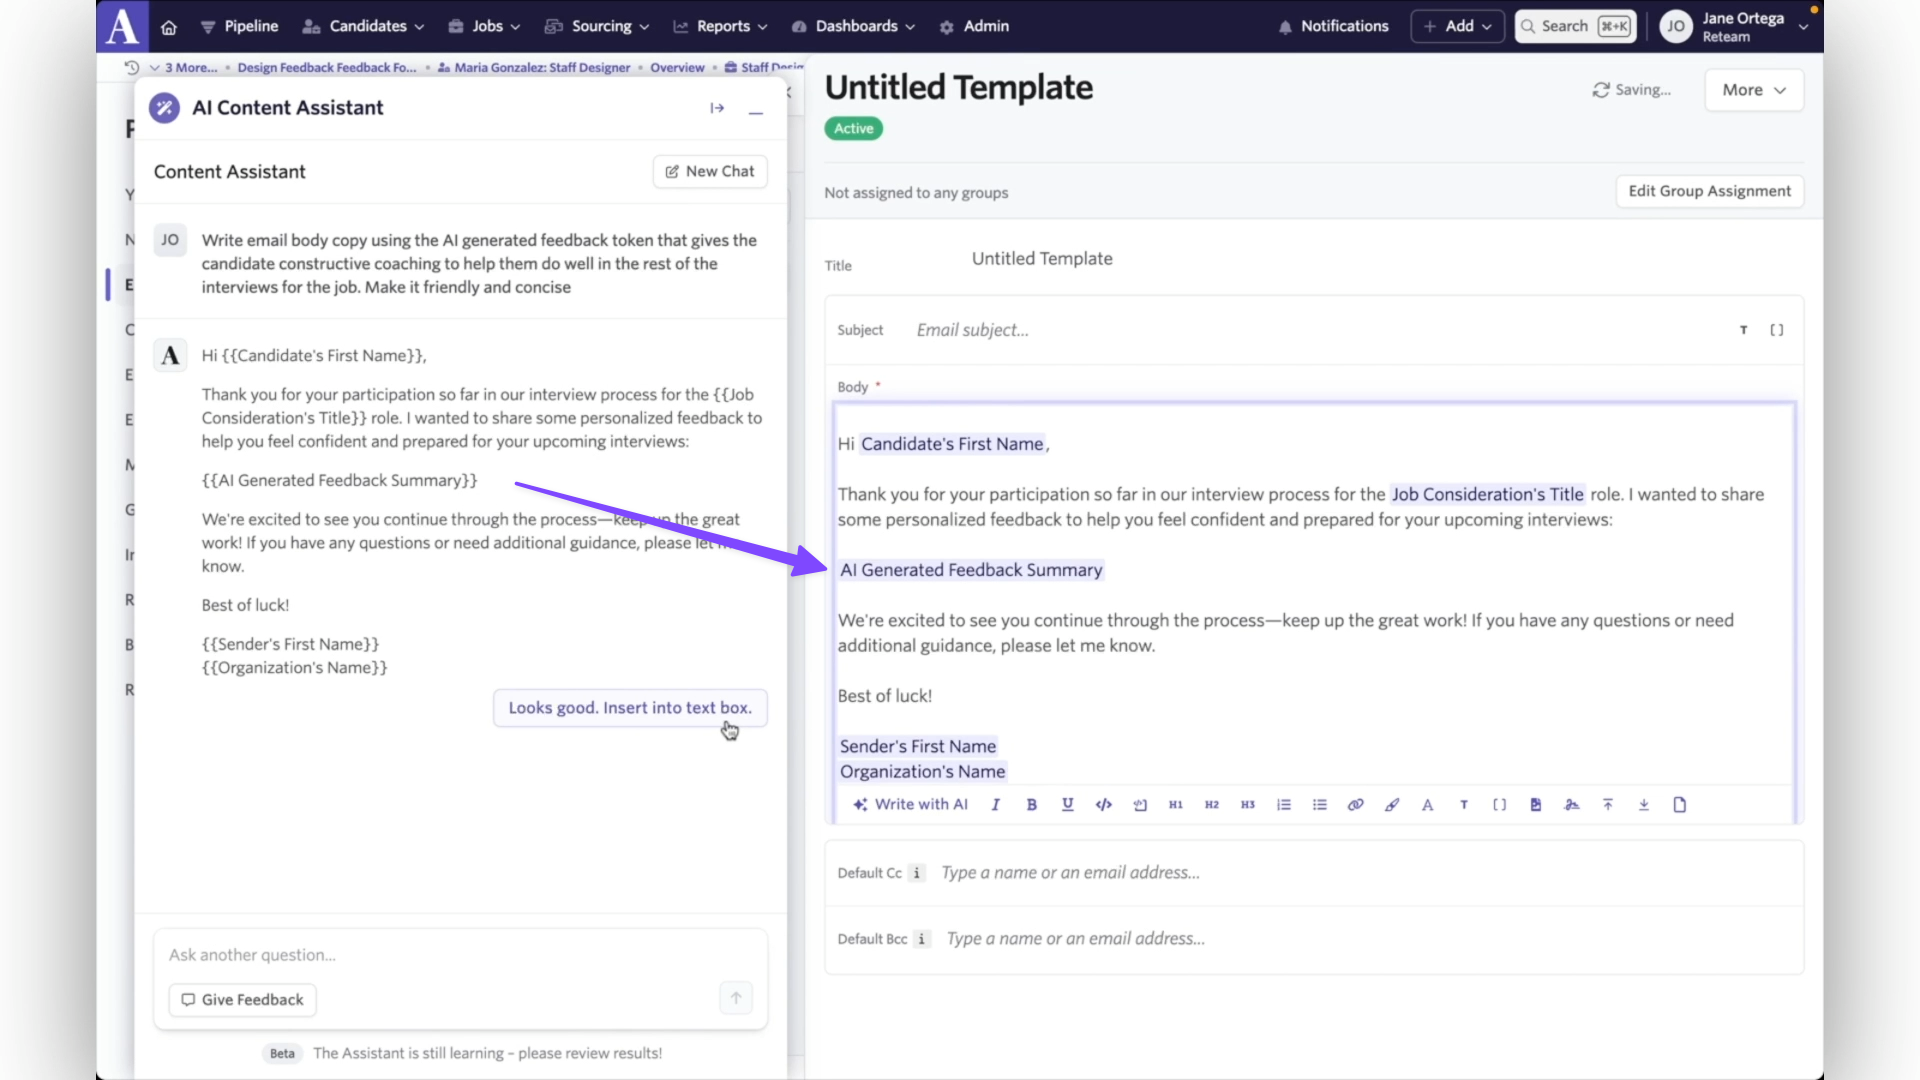1920x1080 pixels.
Task: Click the signature icon in toolbar
Action: point(1572,804)
